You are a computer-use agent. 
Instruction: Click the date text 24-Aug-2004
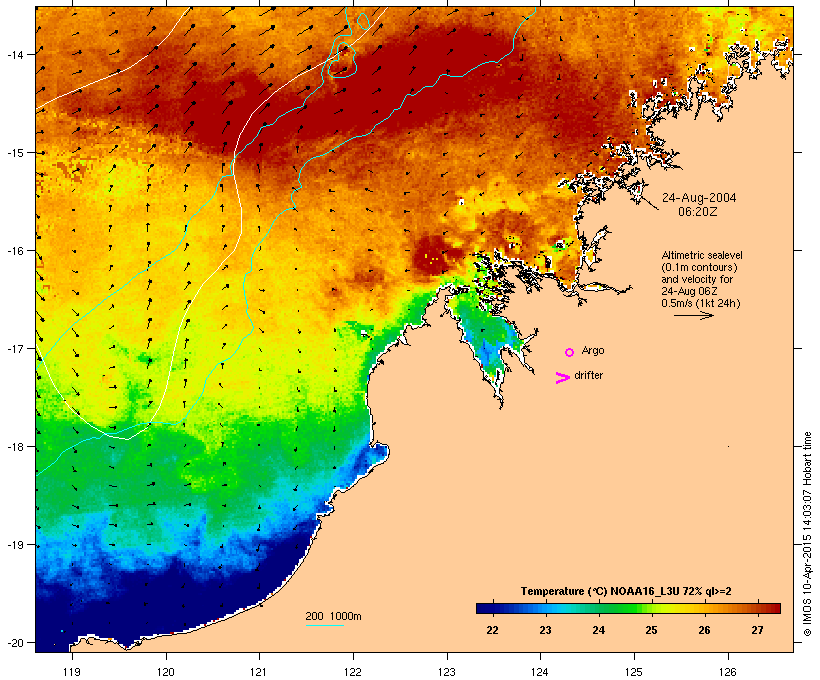coord(699,198)
